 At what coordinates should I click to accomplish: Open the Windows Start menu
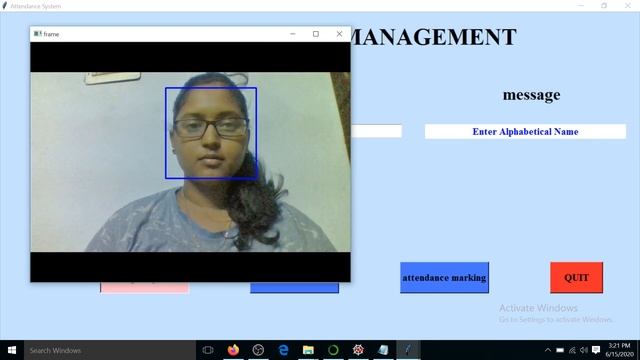12,350
